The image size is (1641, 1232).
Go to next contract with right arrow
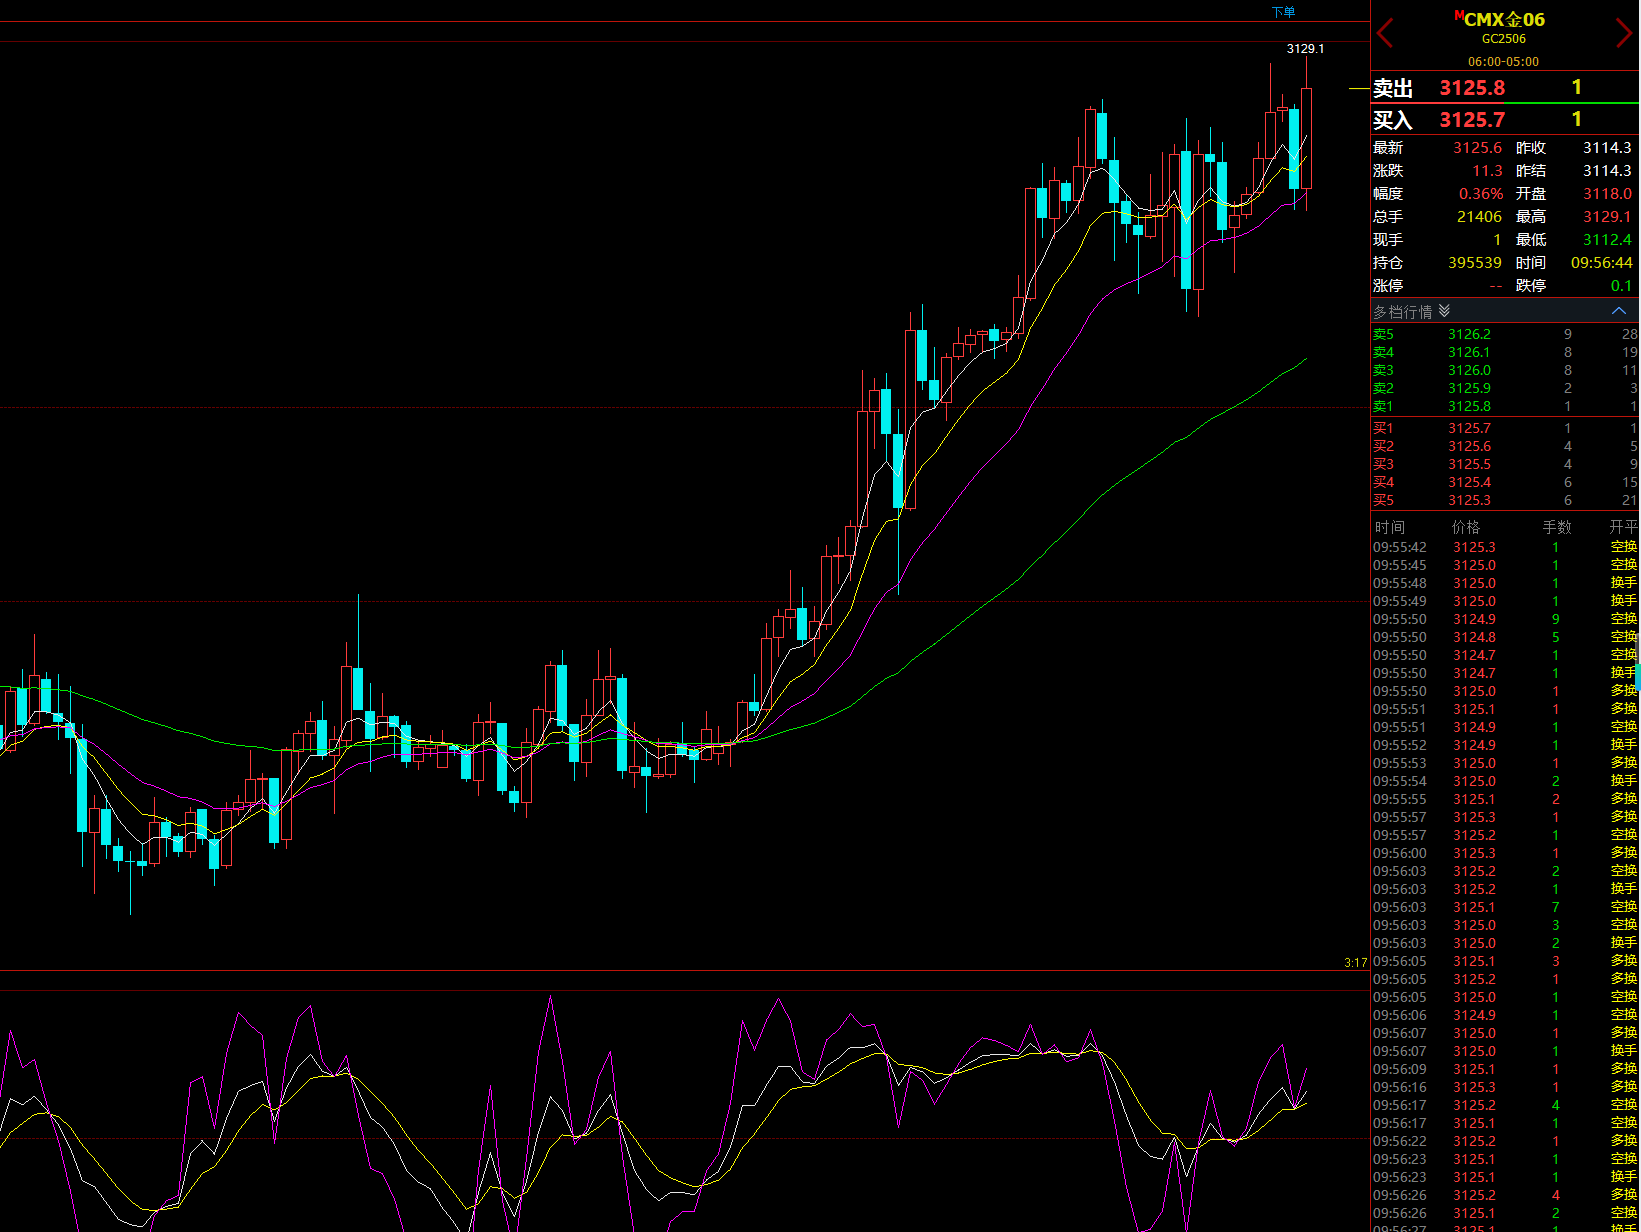click(1623, 33)
